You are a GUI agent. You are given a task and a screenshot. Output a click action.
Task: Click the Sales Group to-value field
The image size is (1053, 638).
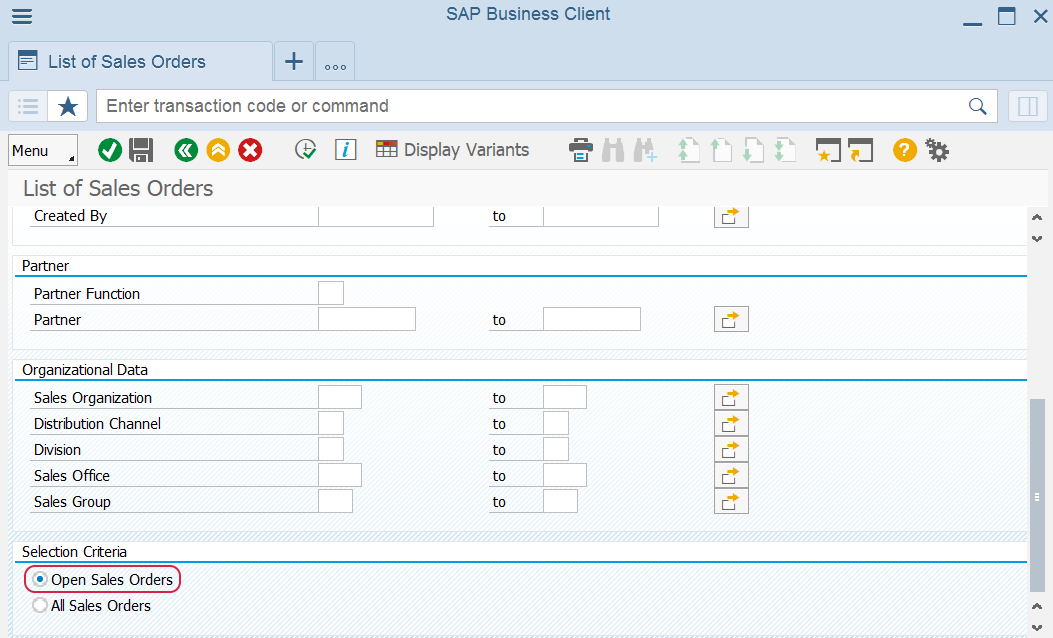(x=560, y=501)
